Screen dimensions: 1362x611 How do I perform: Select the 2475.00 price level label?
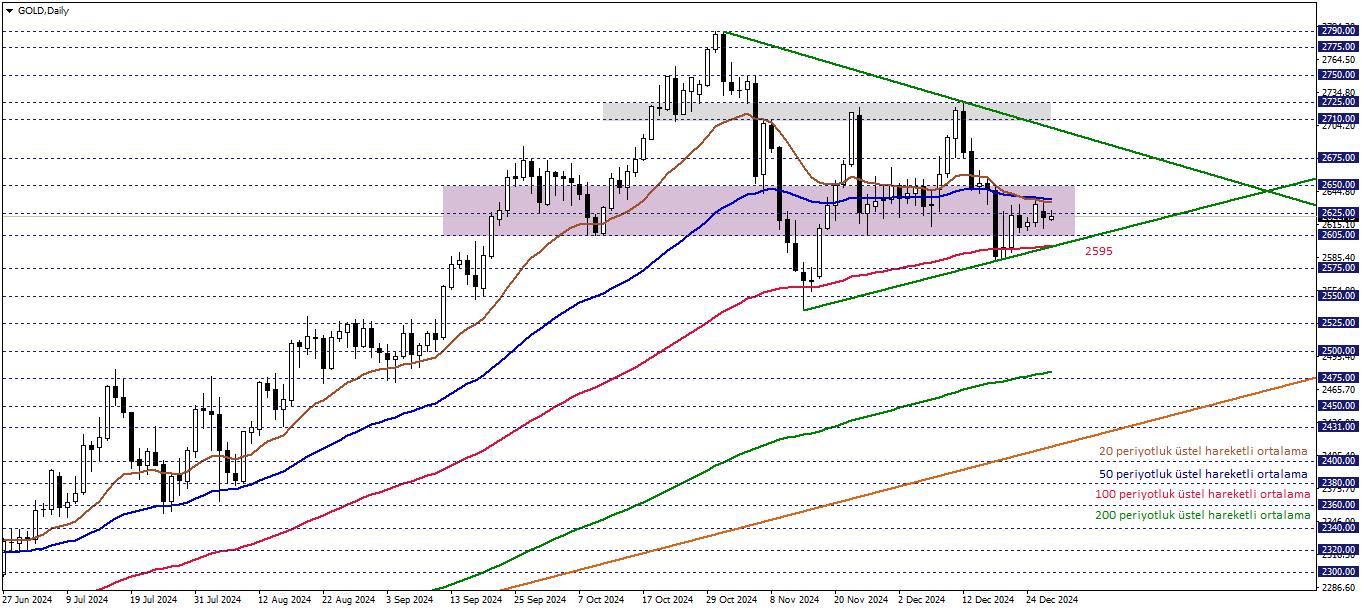(1338, 378)
